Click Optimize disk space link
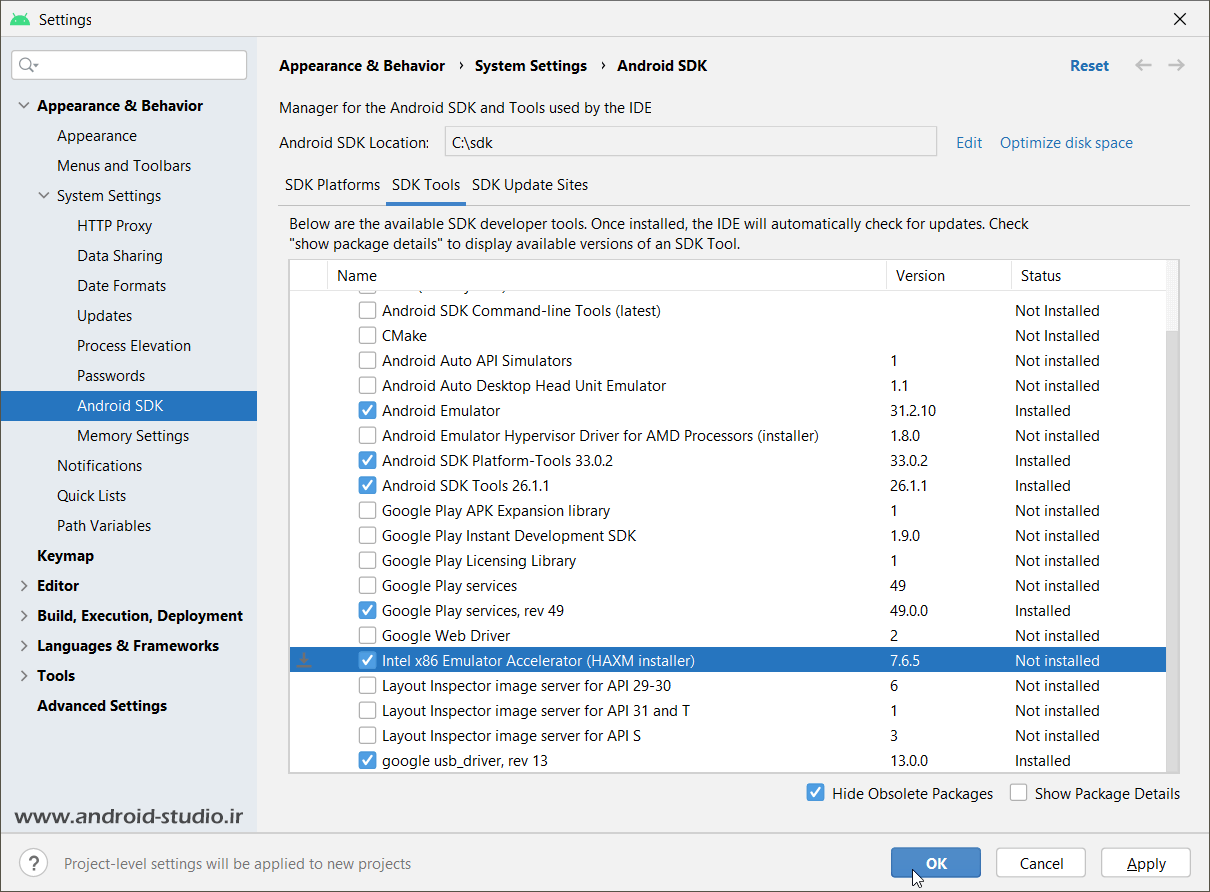Viewport: 1210px width, 892px height. point(1066,143)
